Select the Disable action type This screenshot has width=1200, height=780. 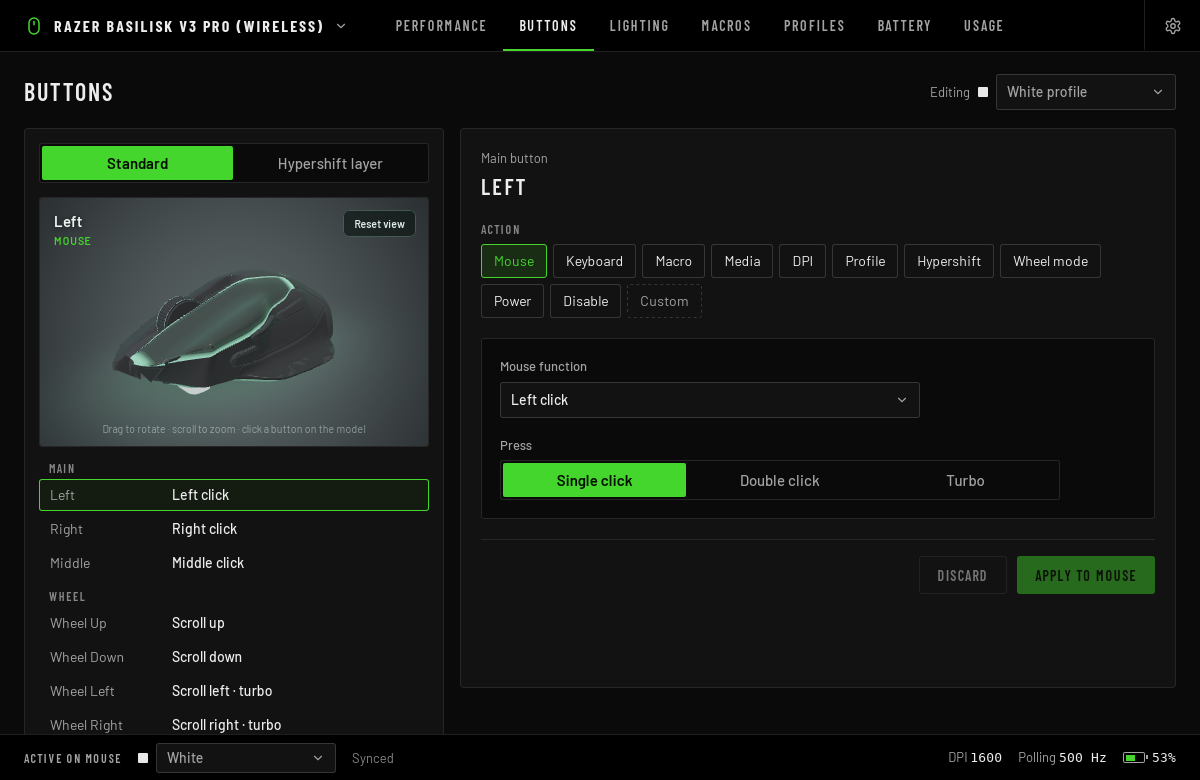[585, 301]
